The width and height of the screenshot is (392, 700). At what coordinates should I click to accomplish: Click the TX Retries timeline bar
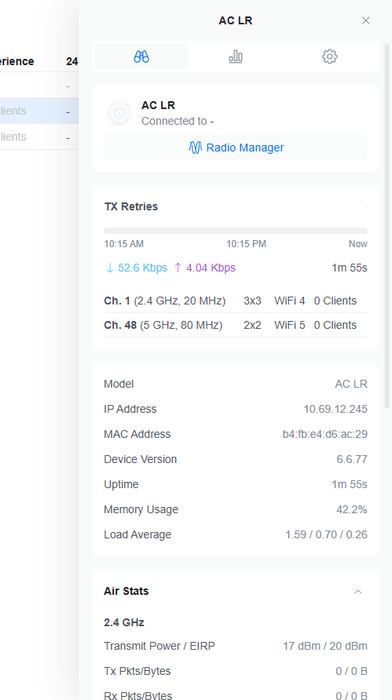236,231
